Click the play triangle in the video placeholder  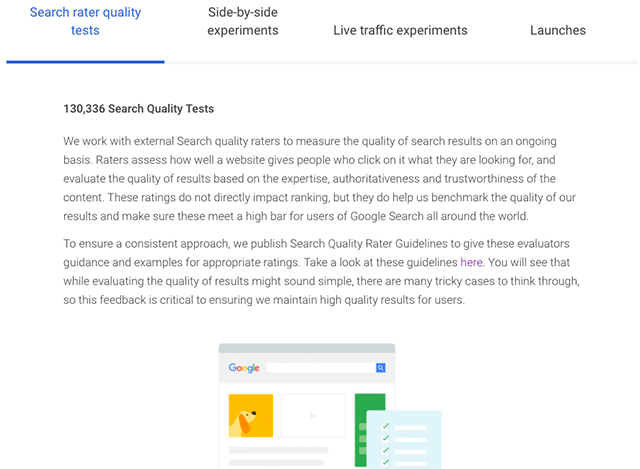(313, 415)
